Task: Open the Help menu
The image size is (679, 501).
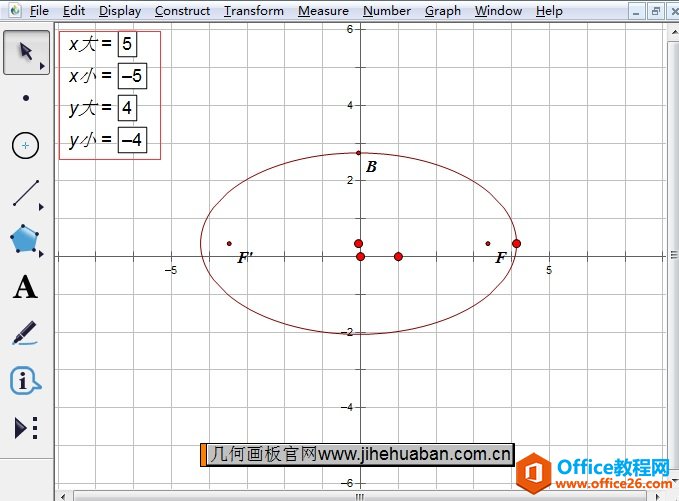Action: click(x=549, y=11)
